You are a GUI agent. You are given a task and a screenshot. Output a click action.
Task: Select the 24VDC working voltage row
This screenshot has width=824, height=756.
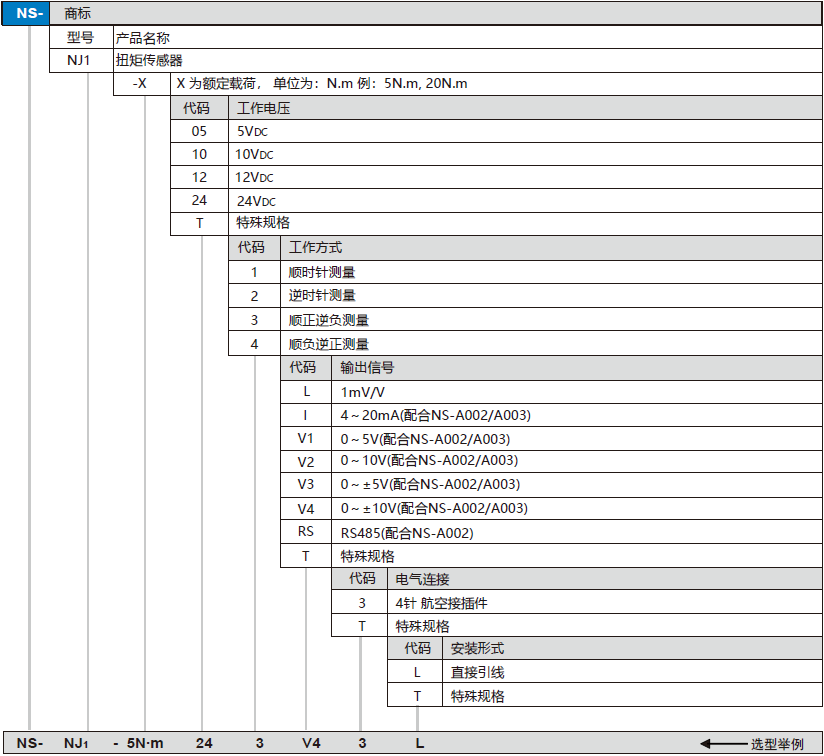[254, 200]
